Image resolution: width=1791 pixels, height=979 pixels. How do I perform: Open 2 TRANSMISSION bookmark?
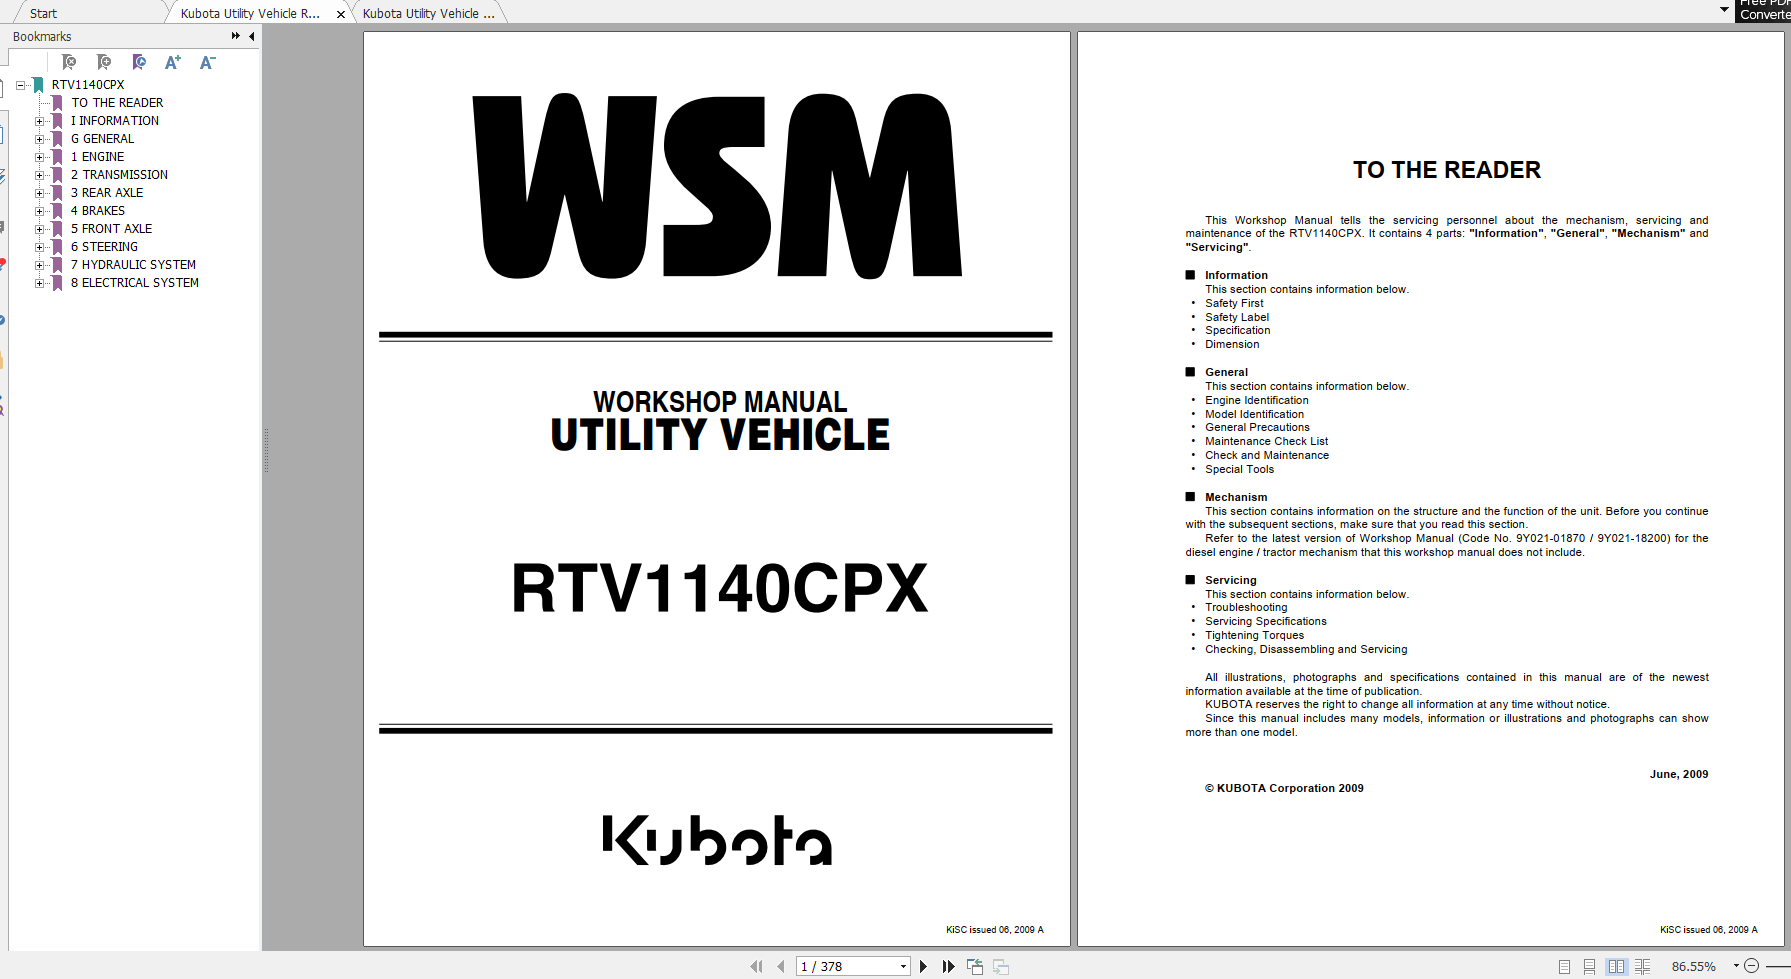[x=119, y=175]
